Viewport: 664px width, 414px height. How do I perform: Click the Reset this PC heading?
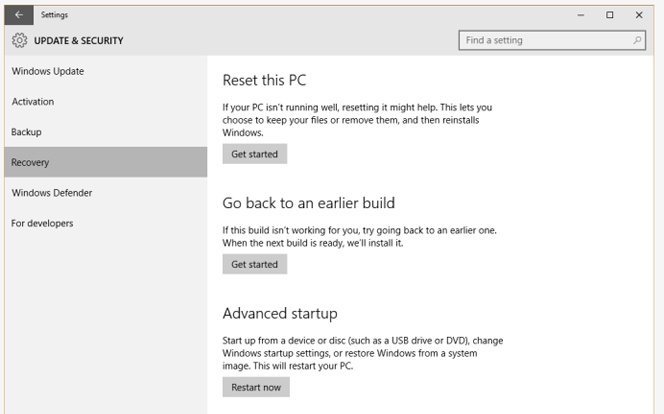(264, 80)
